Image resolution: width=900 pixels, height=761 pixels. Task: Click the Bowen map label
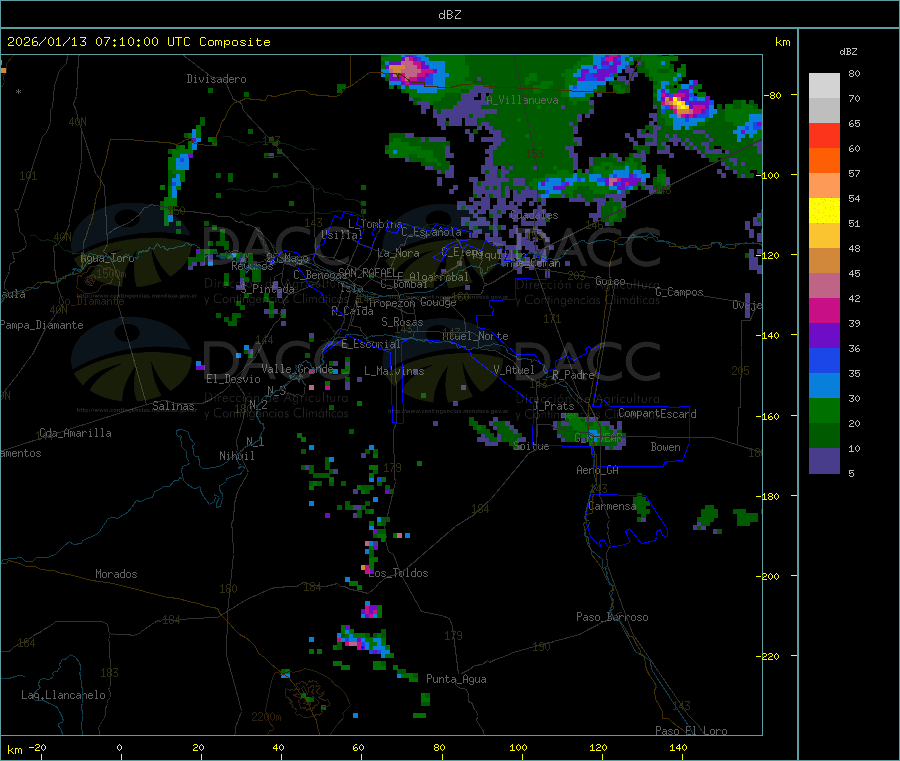click(x=665, y=447)
